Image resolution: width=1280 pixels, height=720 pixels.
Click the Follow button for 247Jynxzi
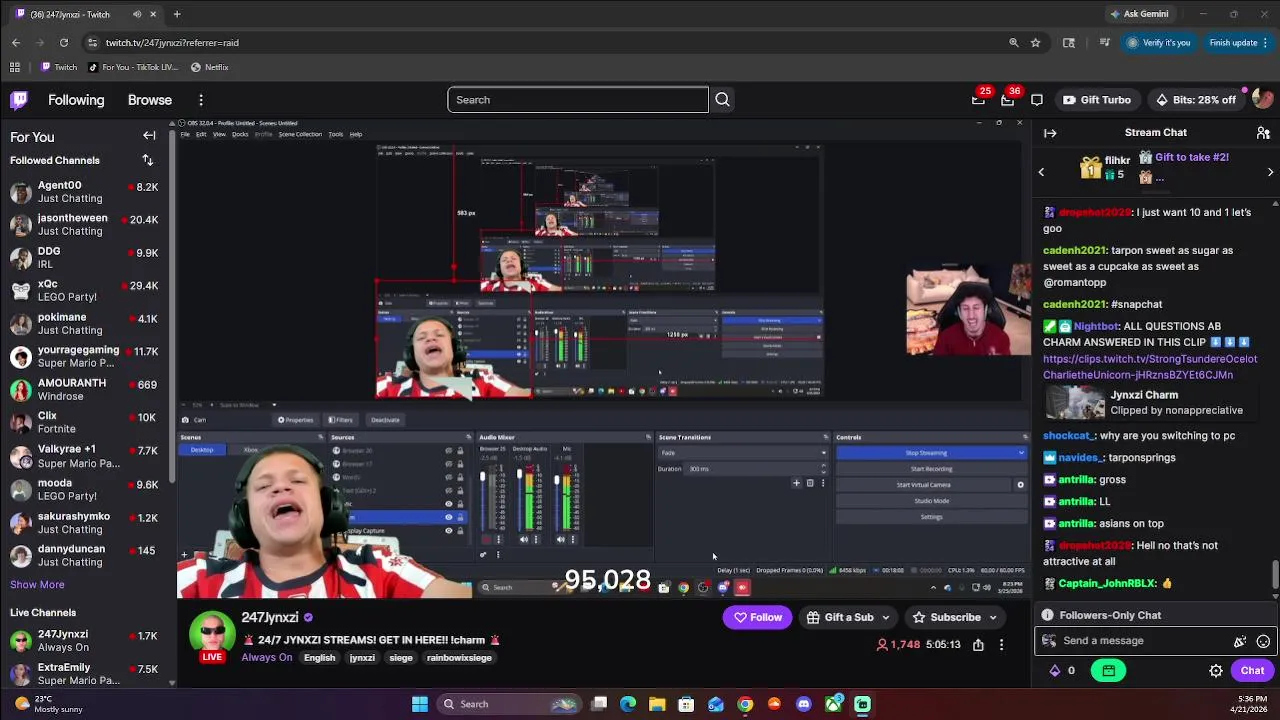click(758, 618)
